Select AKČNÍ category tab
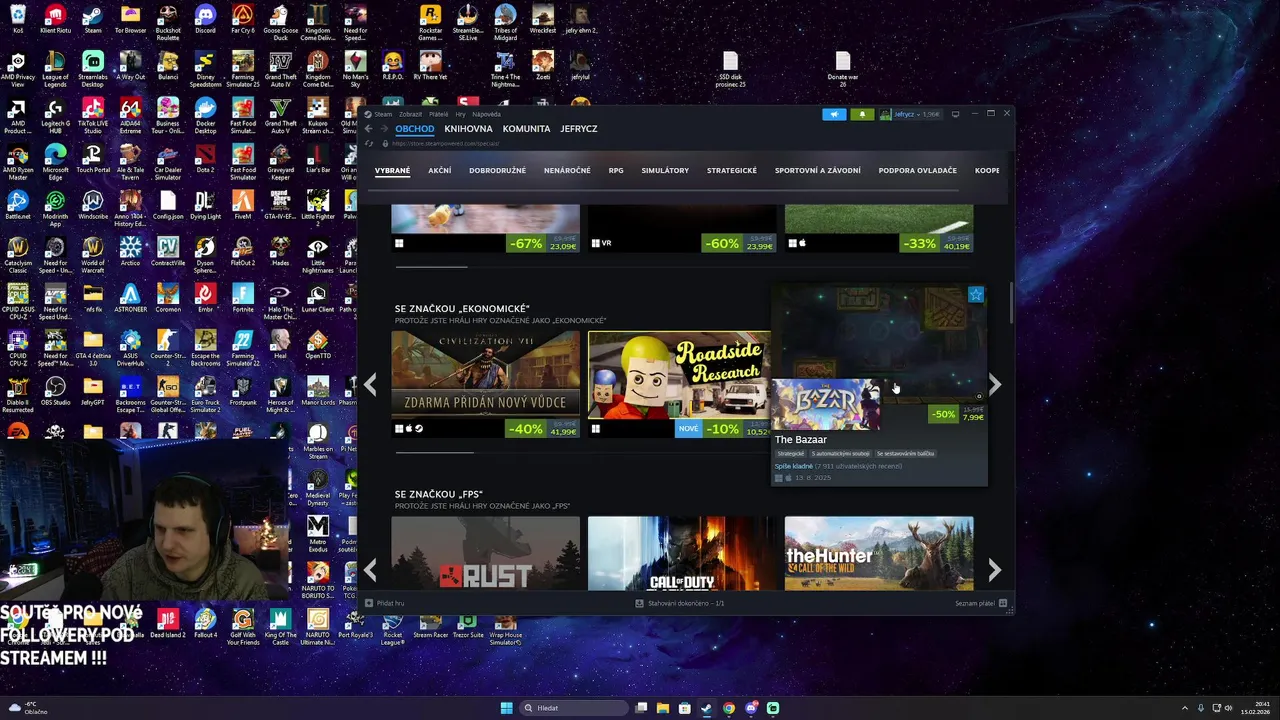Image resolution: width=1280 pixels, height=720 pixels. (x=439, y=171)
